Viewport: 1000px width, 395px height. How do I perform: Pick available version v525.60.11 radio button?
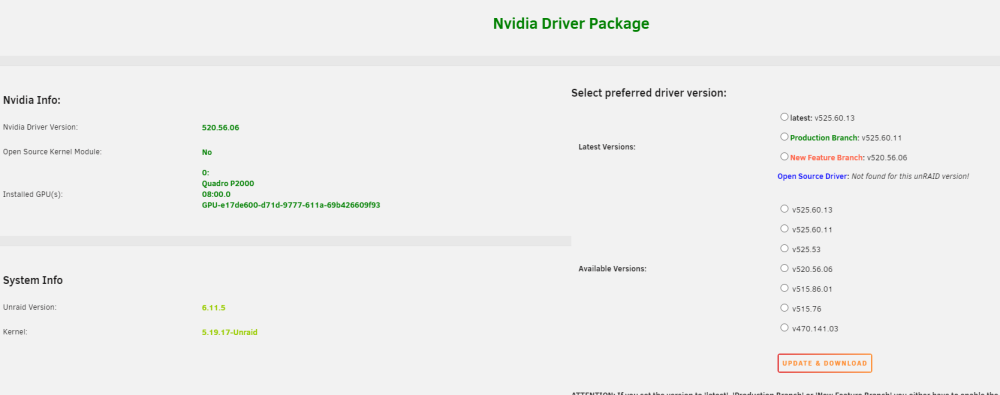(x=784, y=228)
